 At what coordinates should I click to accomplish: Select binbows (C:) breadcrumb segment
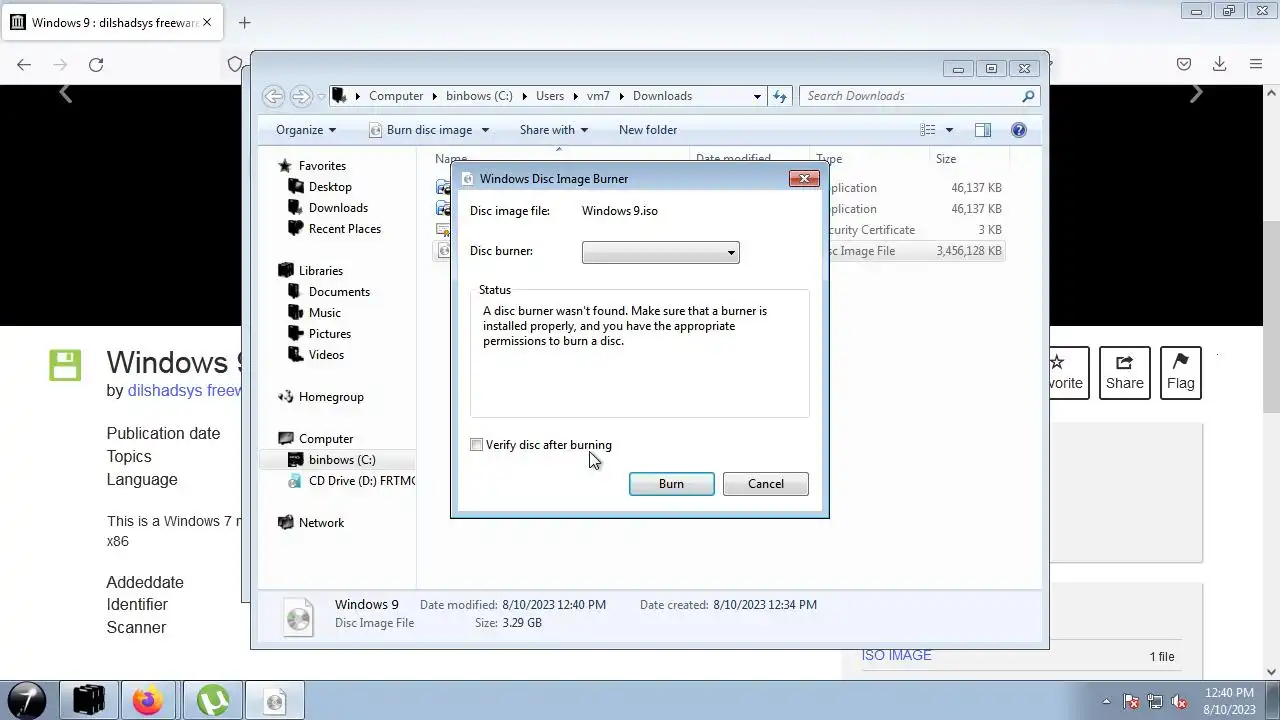pyautogui.click(x=479, y=96)
